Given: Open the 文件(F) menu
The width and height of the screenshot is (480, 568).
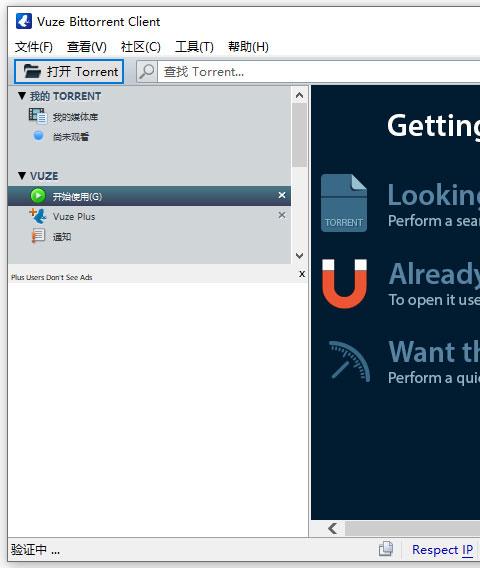Looking at the screenshot, I should tap(34, 47).
